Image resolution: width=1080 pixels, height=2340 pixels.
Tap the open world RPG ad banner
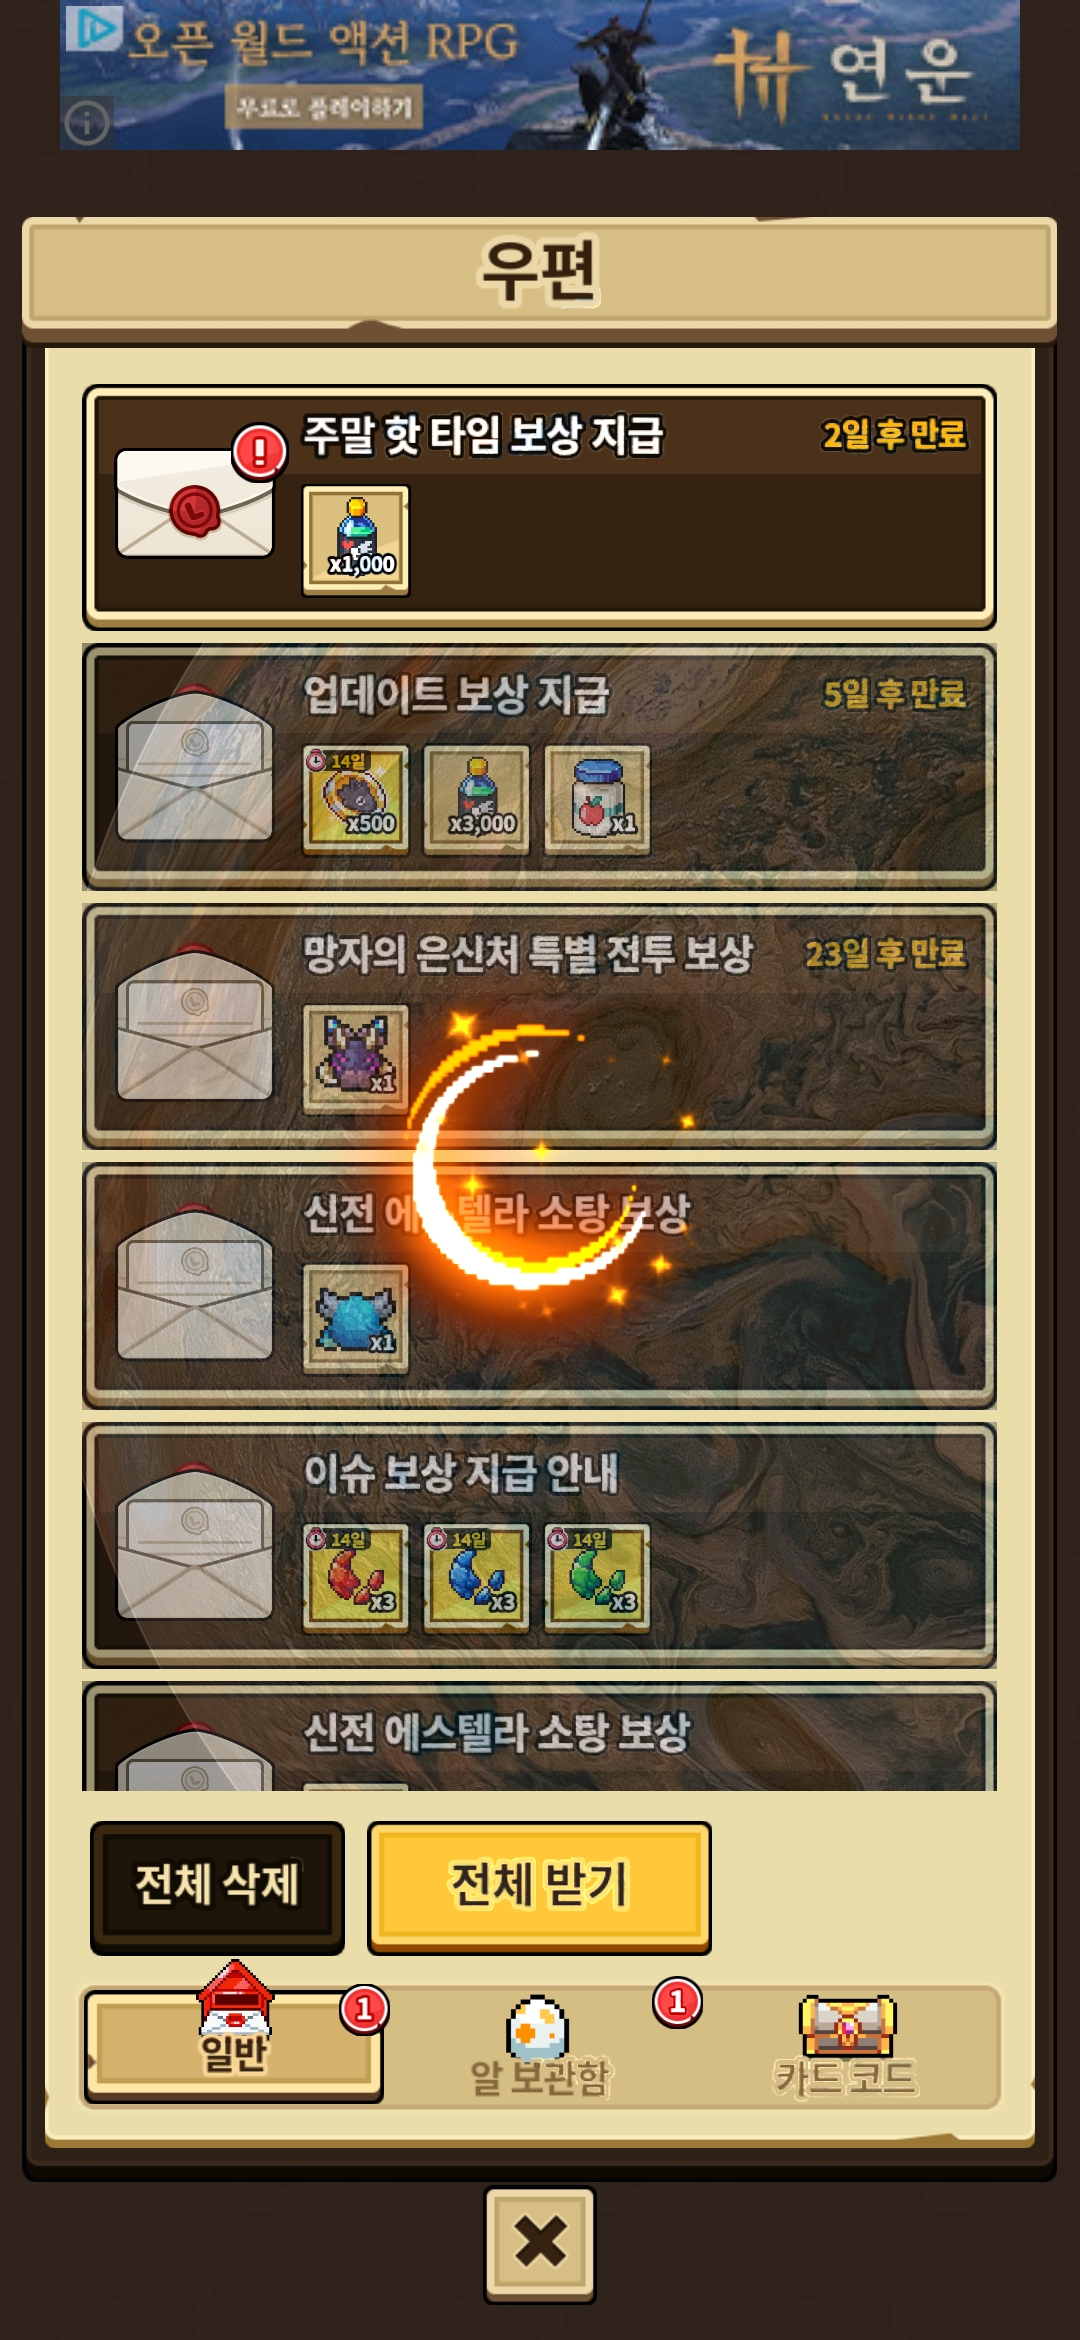point(540,75)
